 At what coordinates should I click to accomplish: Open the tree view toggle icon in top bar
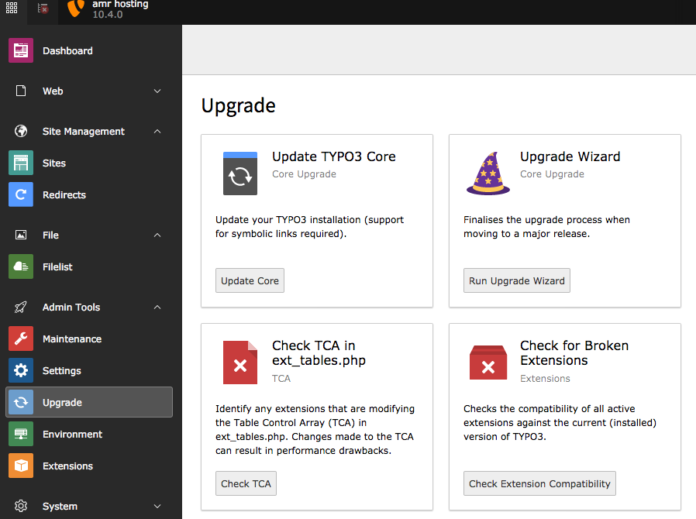tap(43, 8)
